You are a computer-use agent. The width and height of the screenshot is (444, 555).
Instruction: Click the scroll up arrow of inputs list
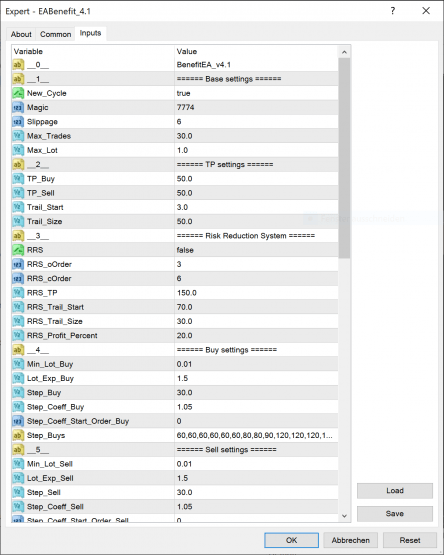point(344,52)
